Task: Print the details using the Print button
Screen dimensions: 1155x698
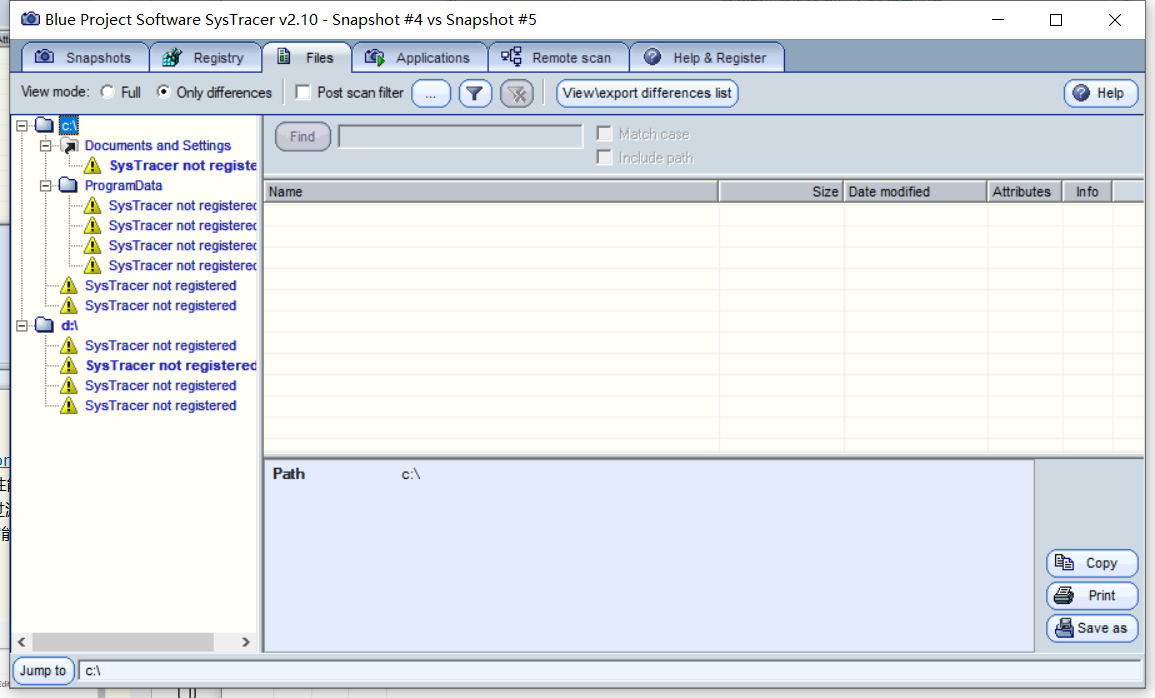Action: point(1092,596)
